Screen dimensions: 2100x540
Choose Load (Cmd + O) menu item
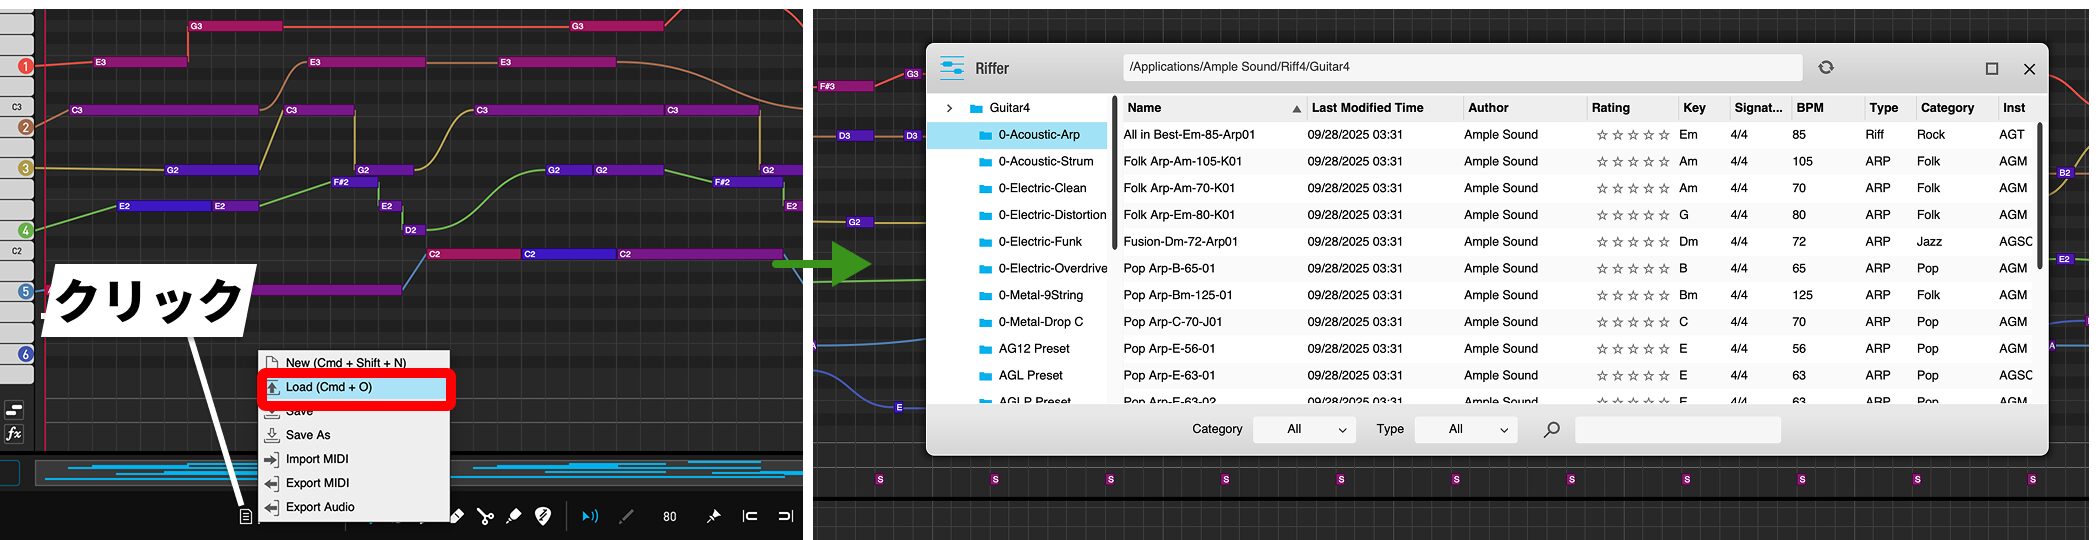pos(355,388)
